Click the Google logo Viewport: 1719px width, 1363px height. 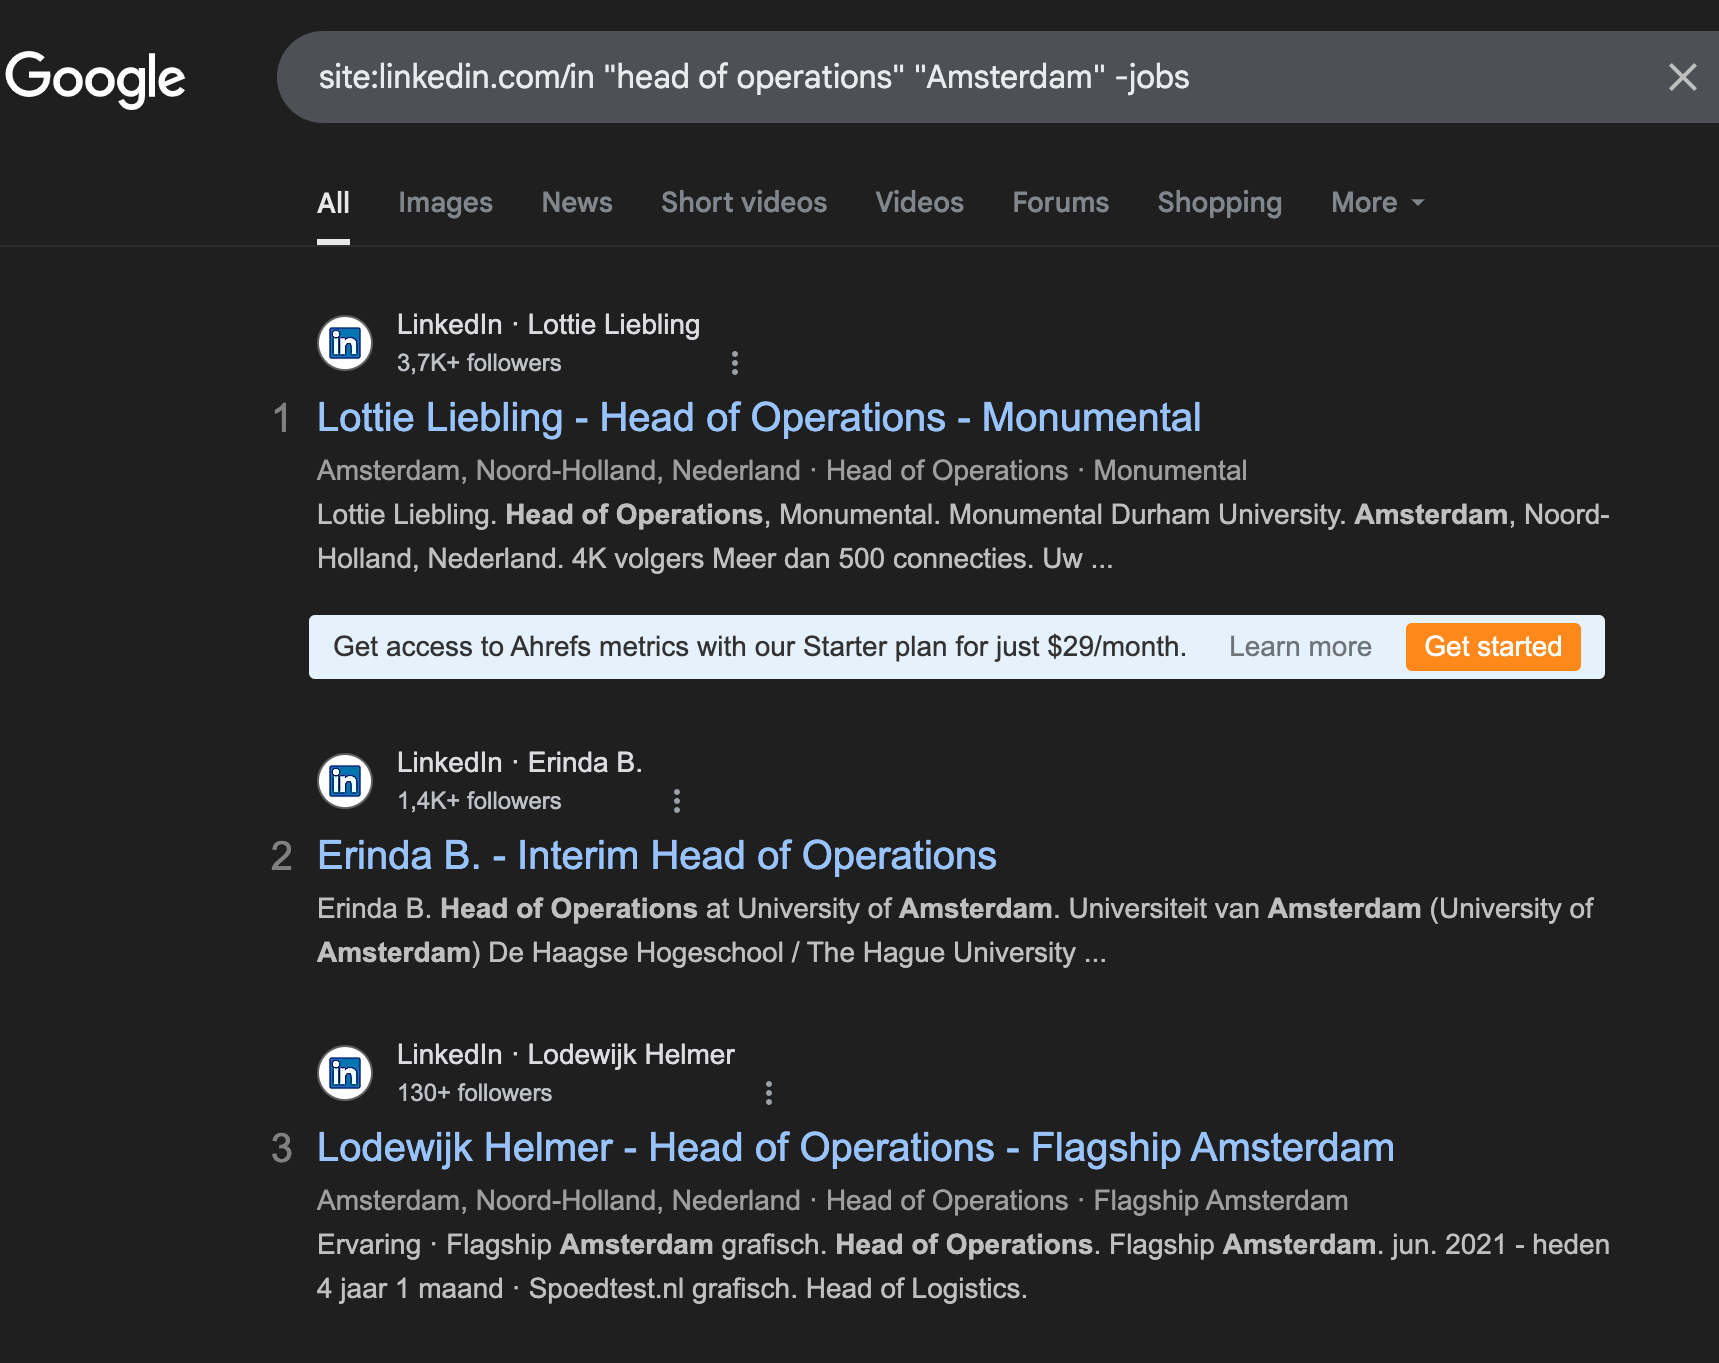95,77
